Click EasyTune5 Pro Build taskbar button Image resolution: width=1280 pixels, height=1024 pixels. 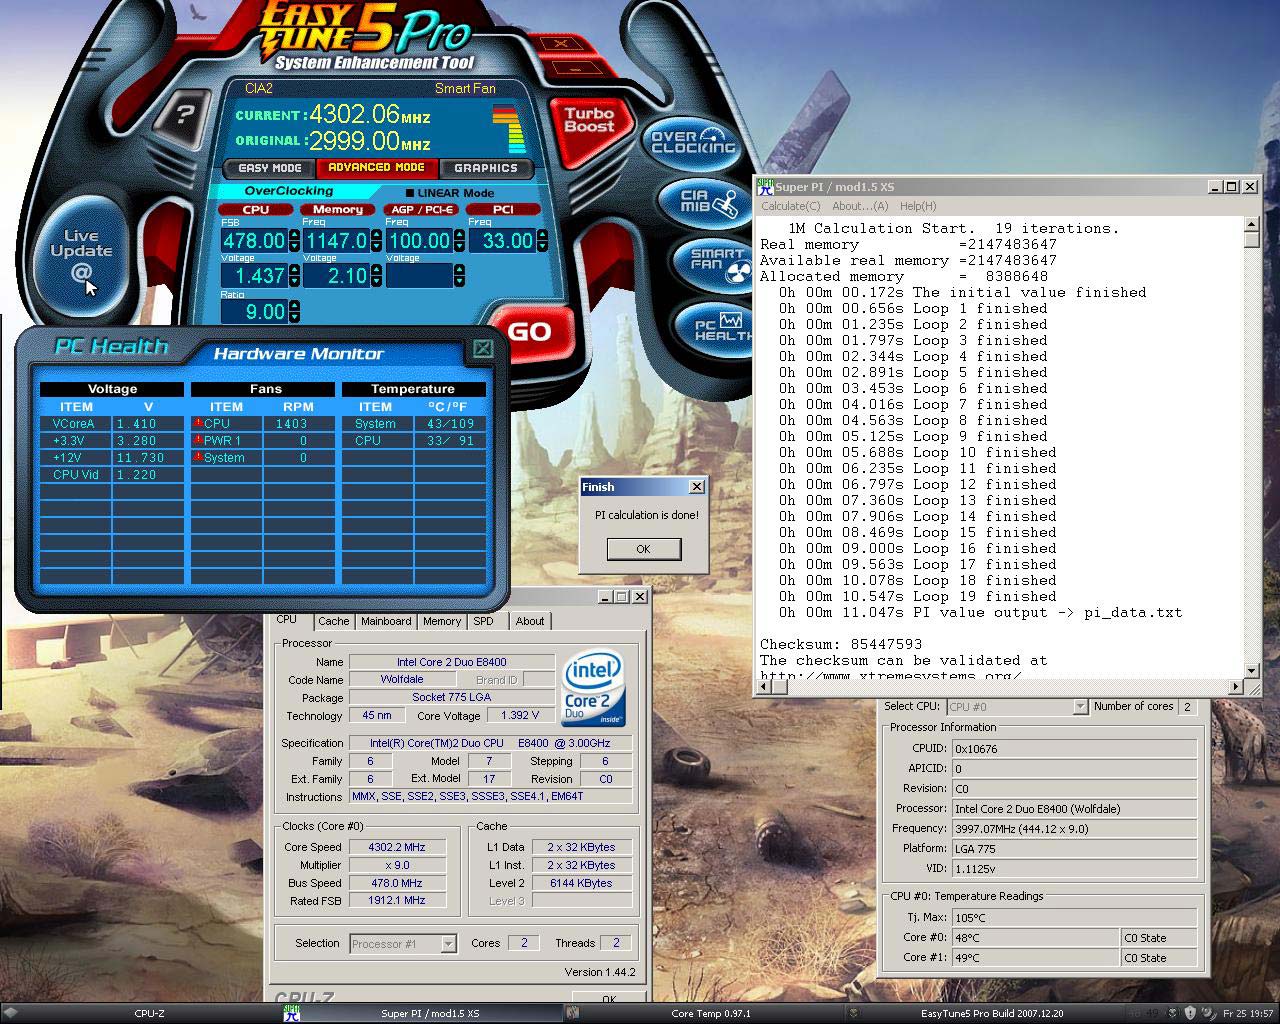coord(992,1013)
